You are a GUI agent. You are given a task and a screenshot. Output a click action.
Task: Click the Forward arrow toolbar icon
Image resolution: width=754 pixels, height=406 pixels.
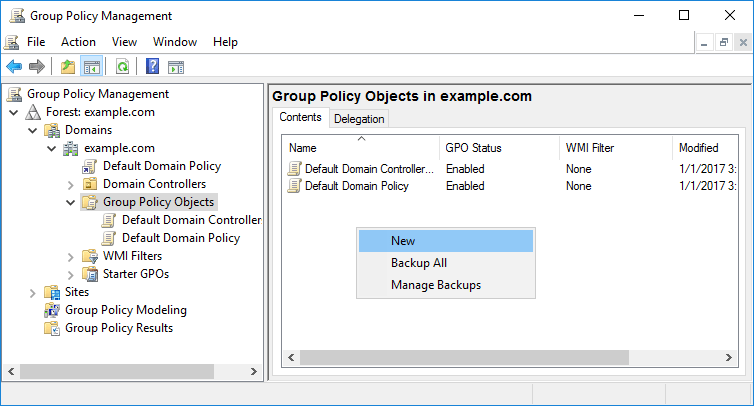click(37, 66)
